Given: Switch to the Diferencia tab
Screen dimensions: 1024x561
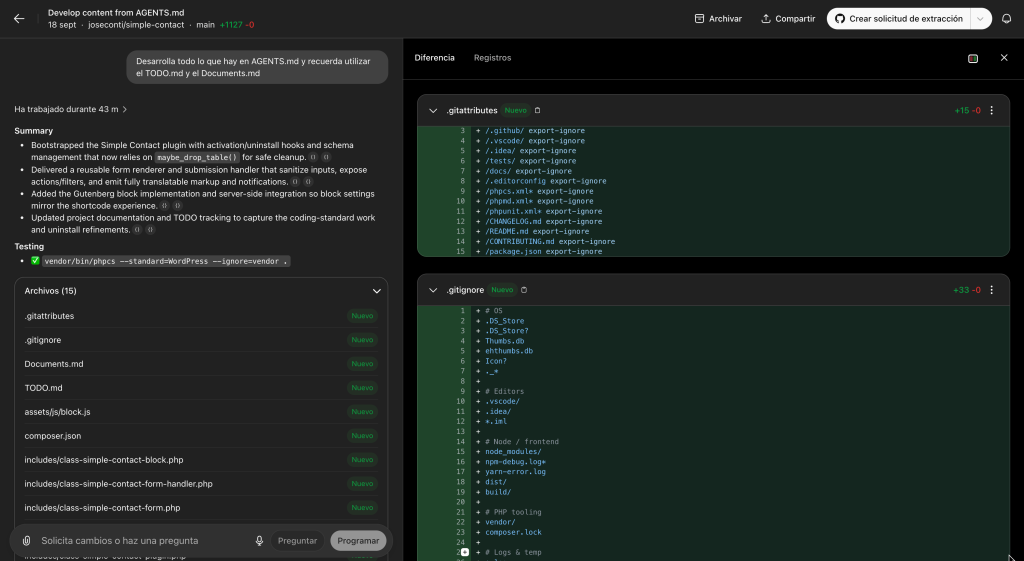Looking at the screenshot, I should pos(434,57).
